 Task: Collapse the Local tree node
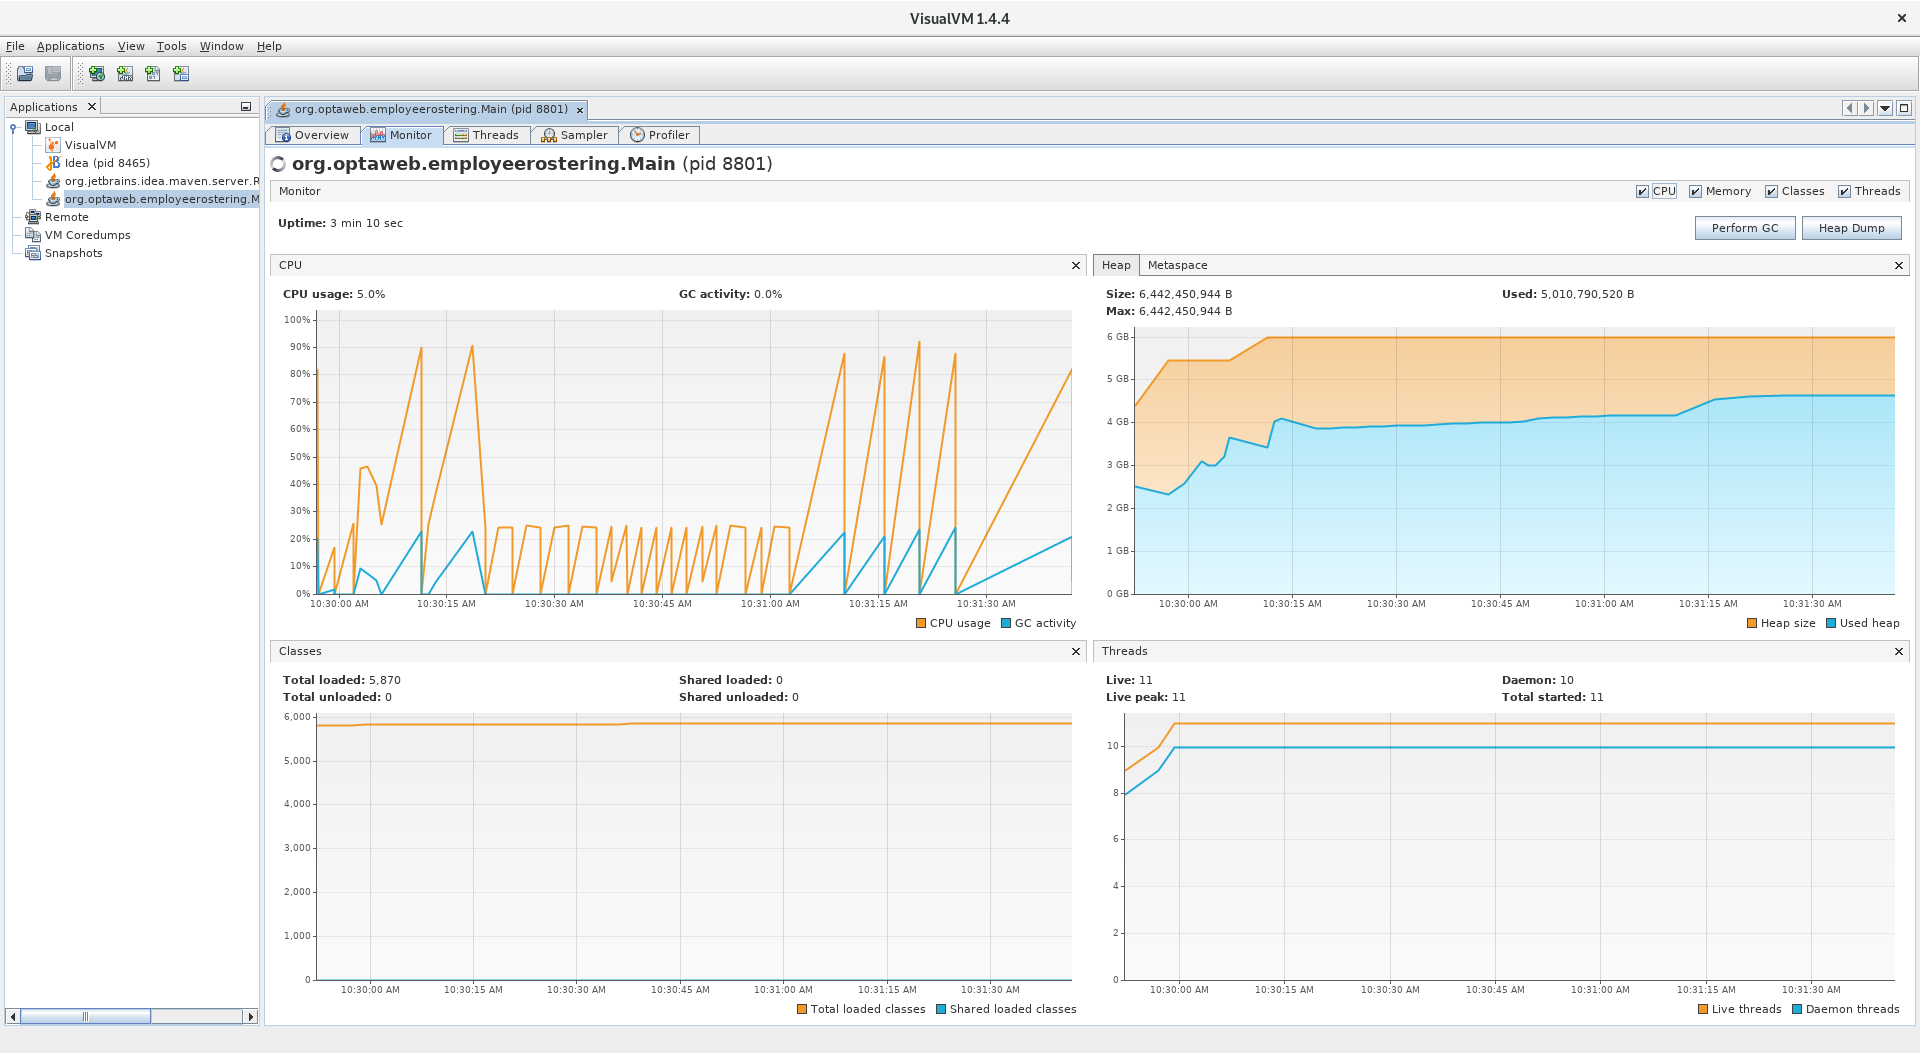tap(13, 127)
